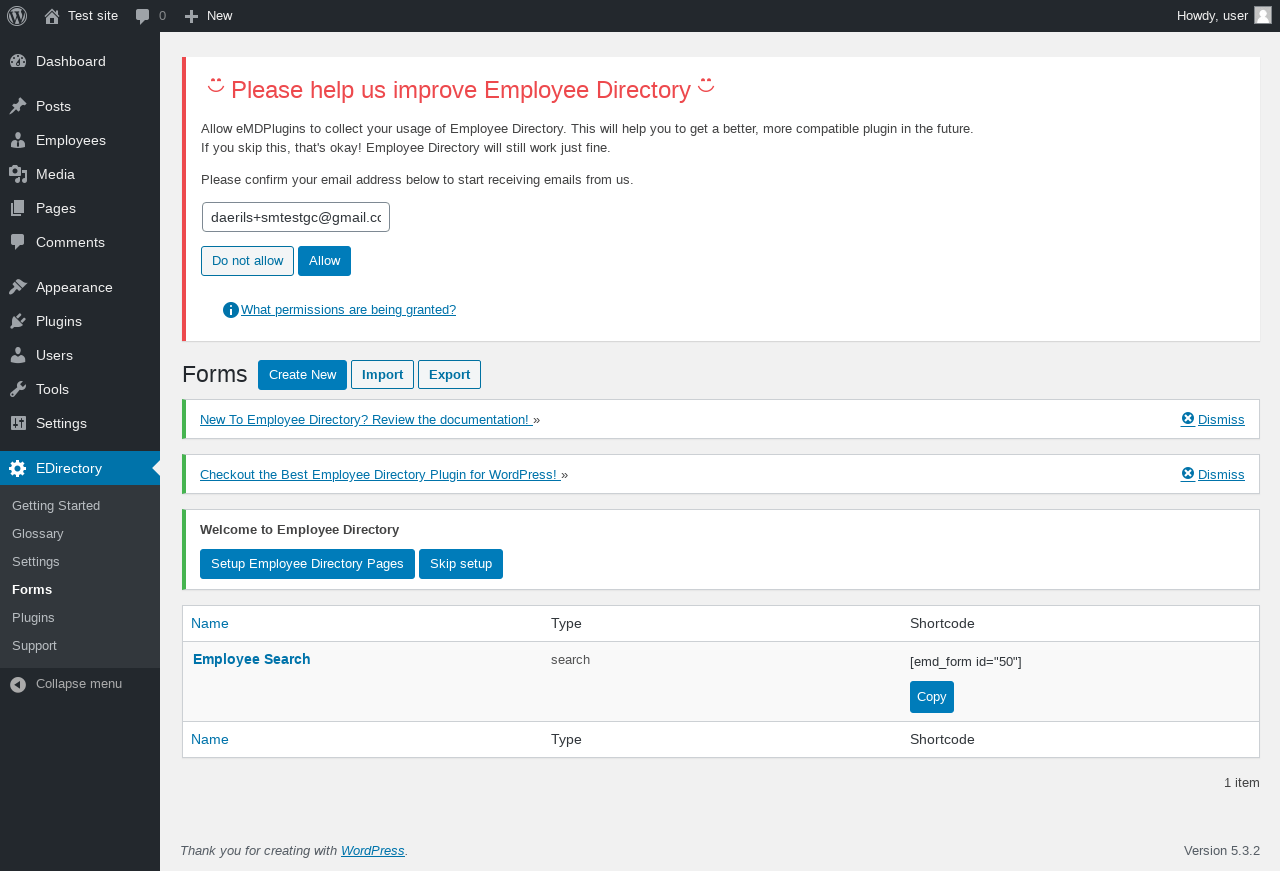Open Checkout the Best Employee Directory Plugin link

click(380, 475)
